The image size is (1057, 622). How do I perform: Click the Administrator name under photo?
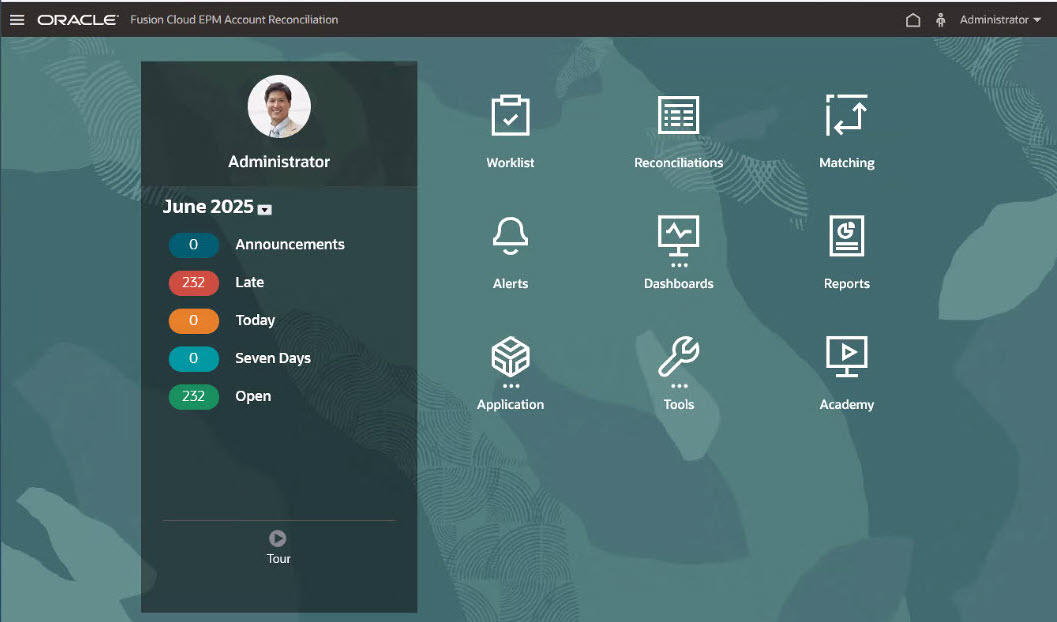point(279,162)
